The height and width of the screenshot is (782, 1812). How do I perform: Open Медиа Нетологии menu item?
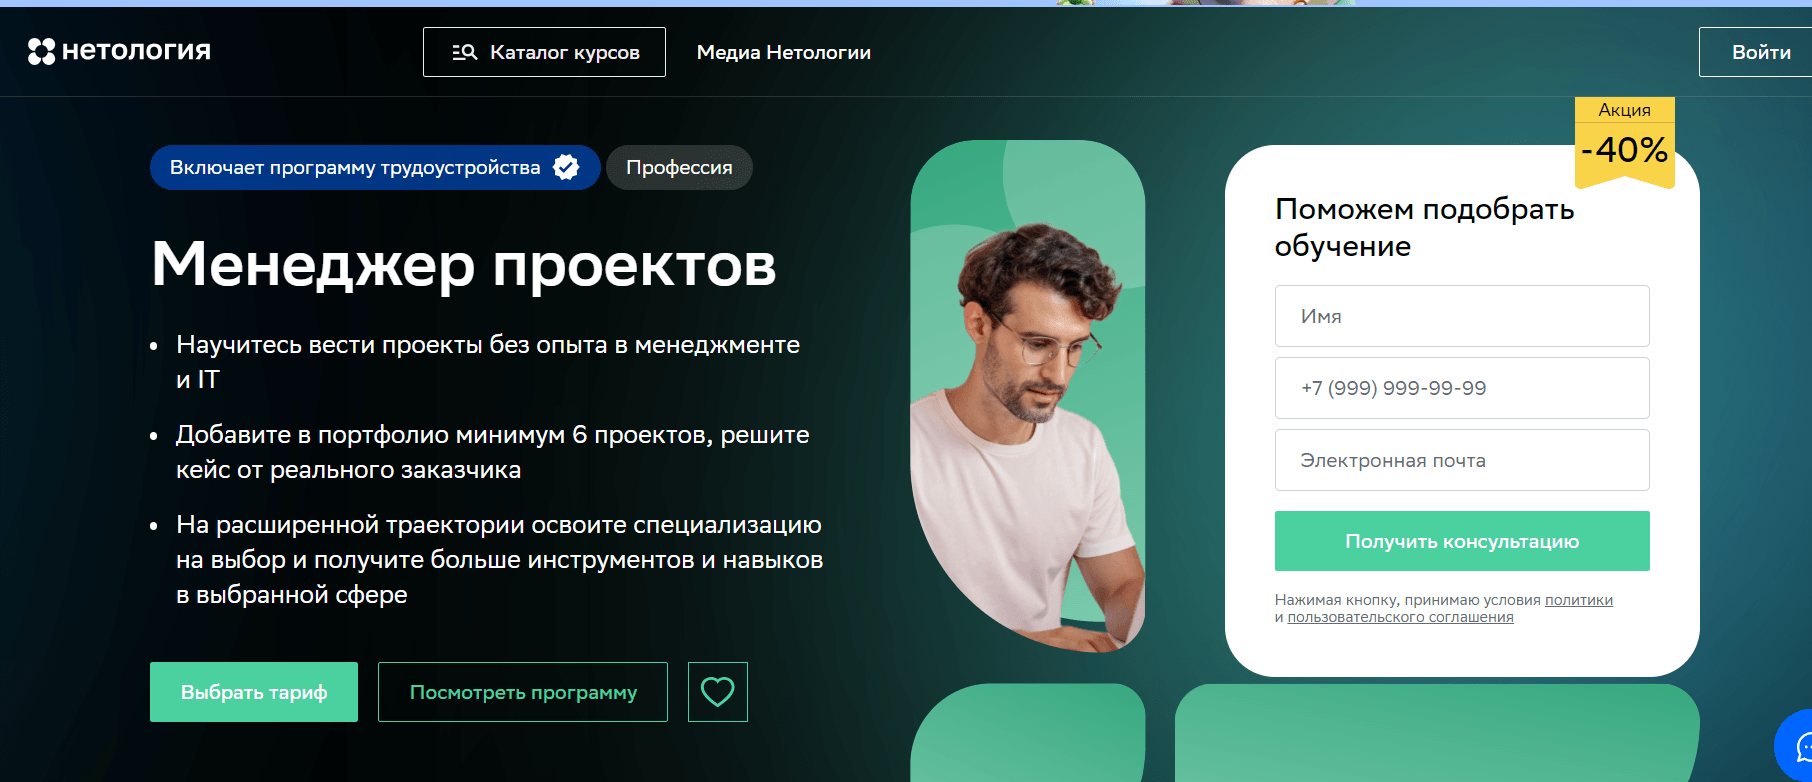point(784,52)
